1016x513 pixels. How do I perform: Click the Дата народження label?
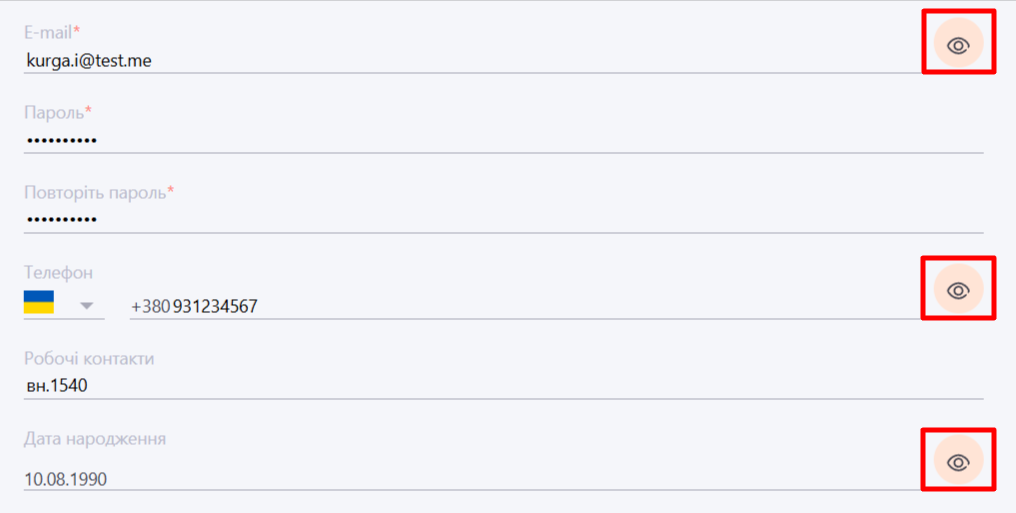(95, 439)
